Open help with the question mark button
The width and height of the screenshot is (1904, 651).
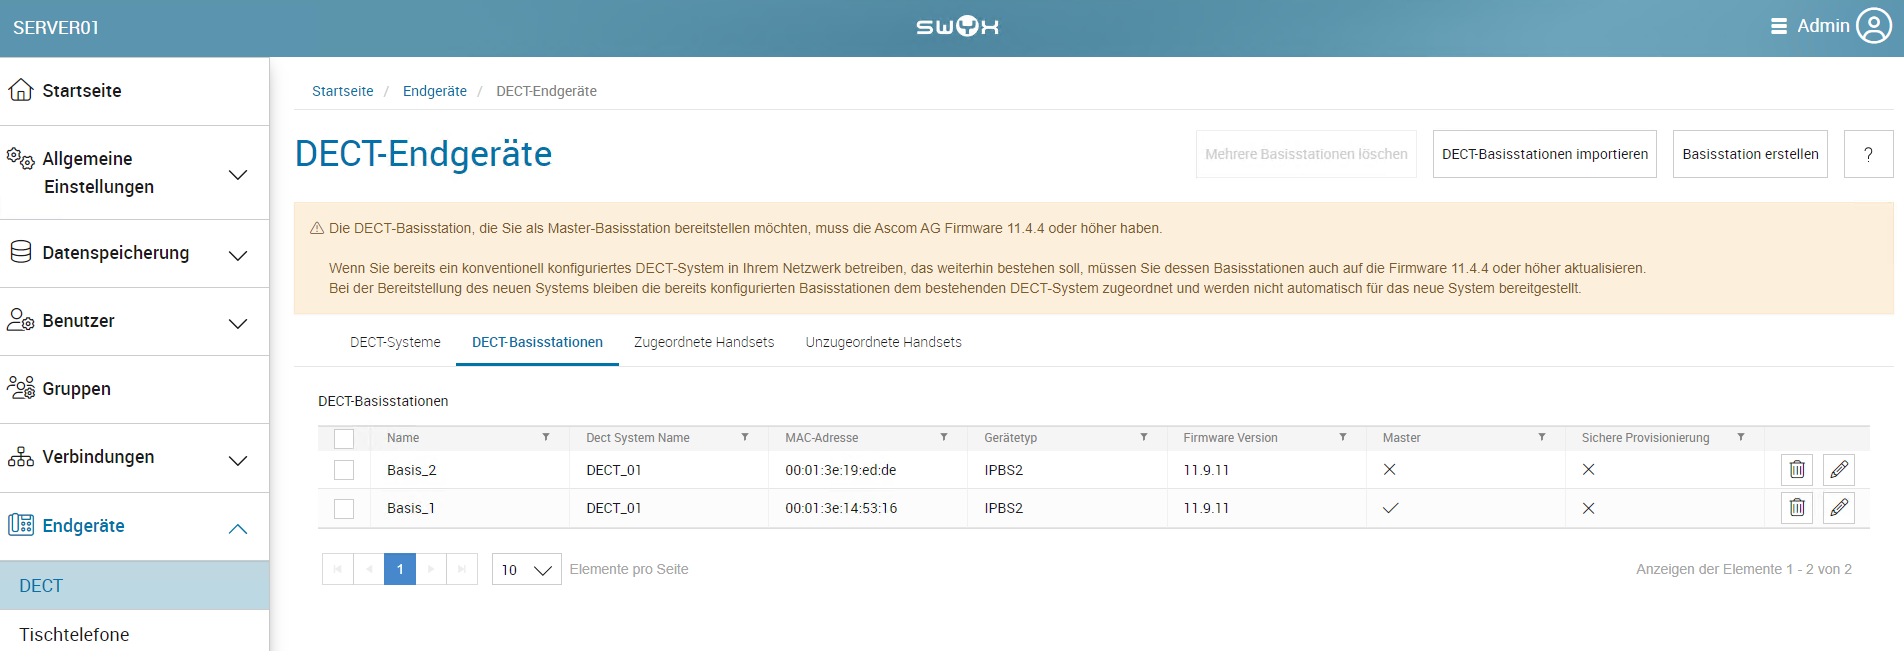1867,154
